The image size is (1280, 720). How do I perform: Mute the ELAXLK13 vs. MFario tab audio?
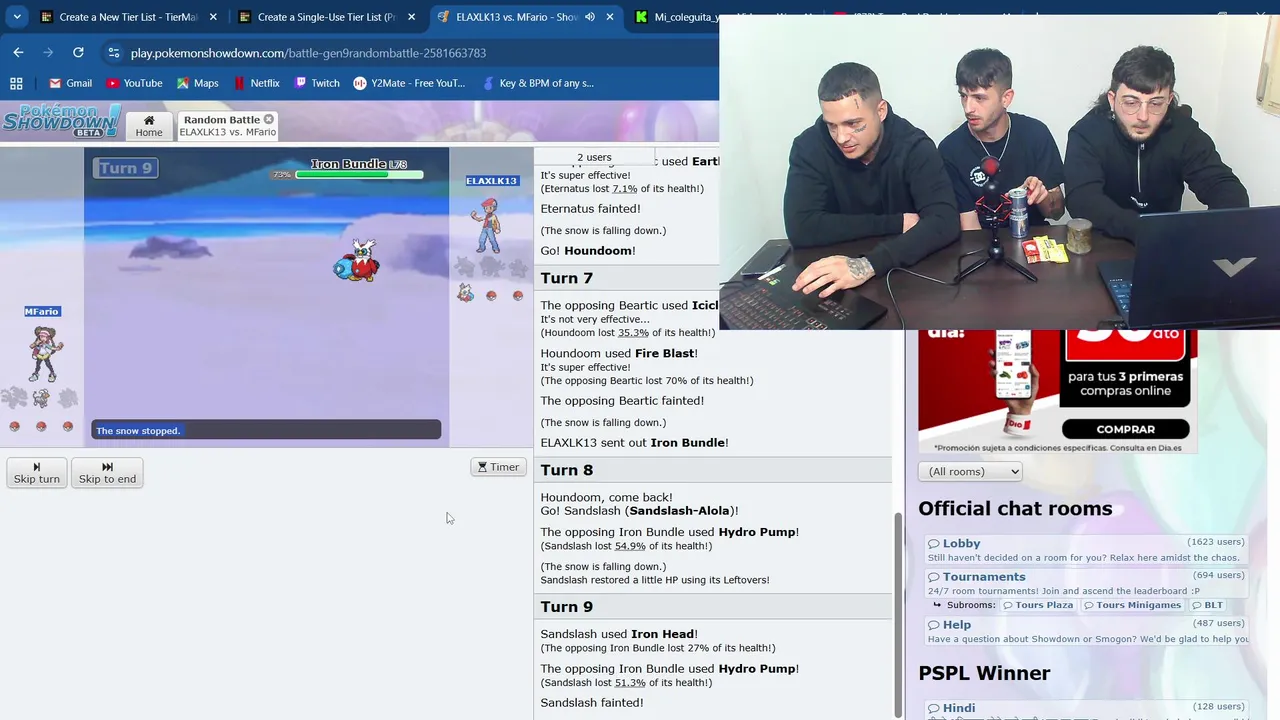pos(589,17)
